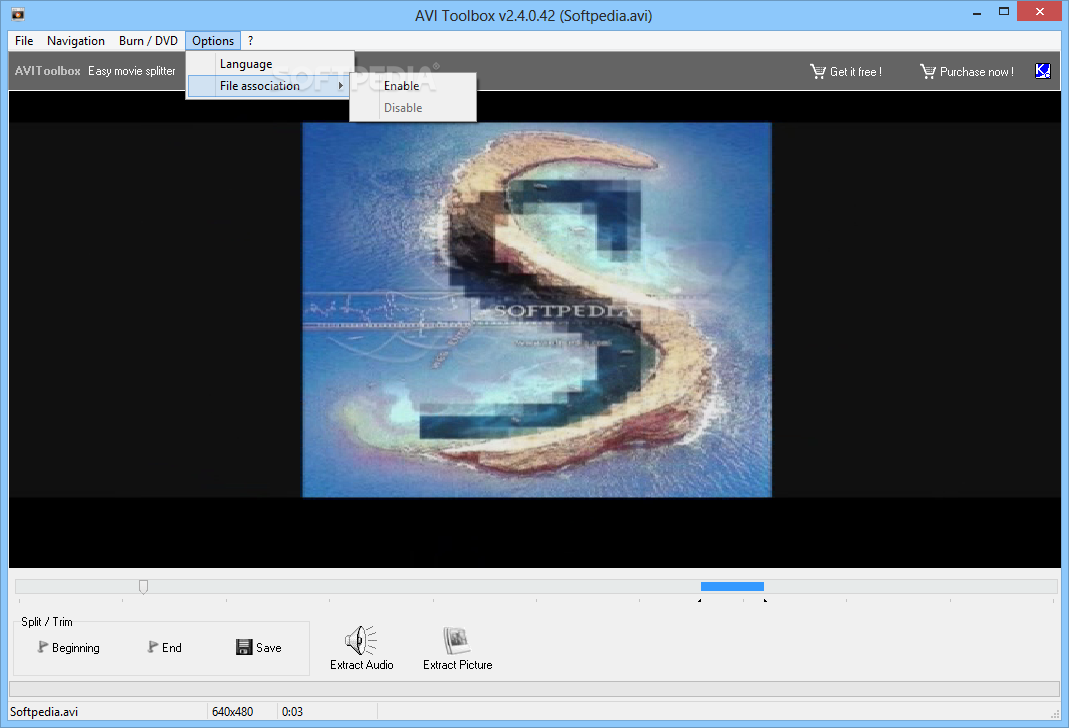
Task: Click the Extract Picture label
Action: 457,665
